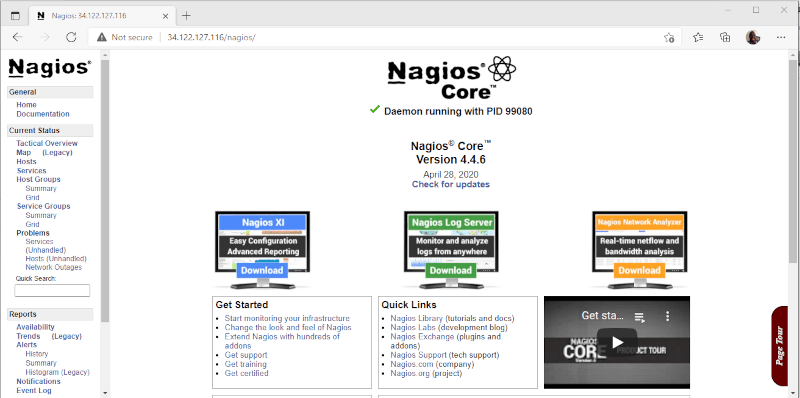The height and width of the screenshot is (398, 800).
Task: Open Network Outages
Action: pos(54,267)
